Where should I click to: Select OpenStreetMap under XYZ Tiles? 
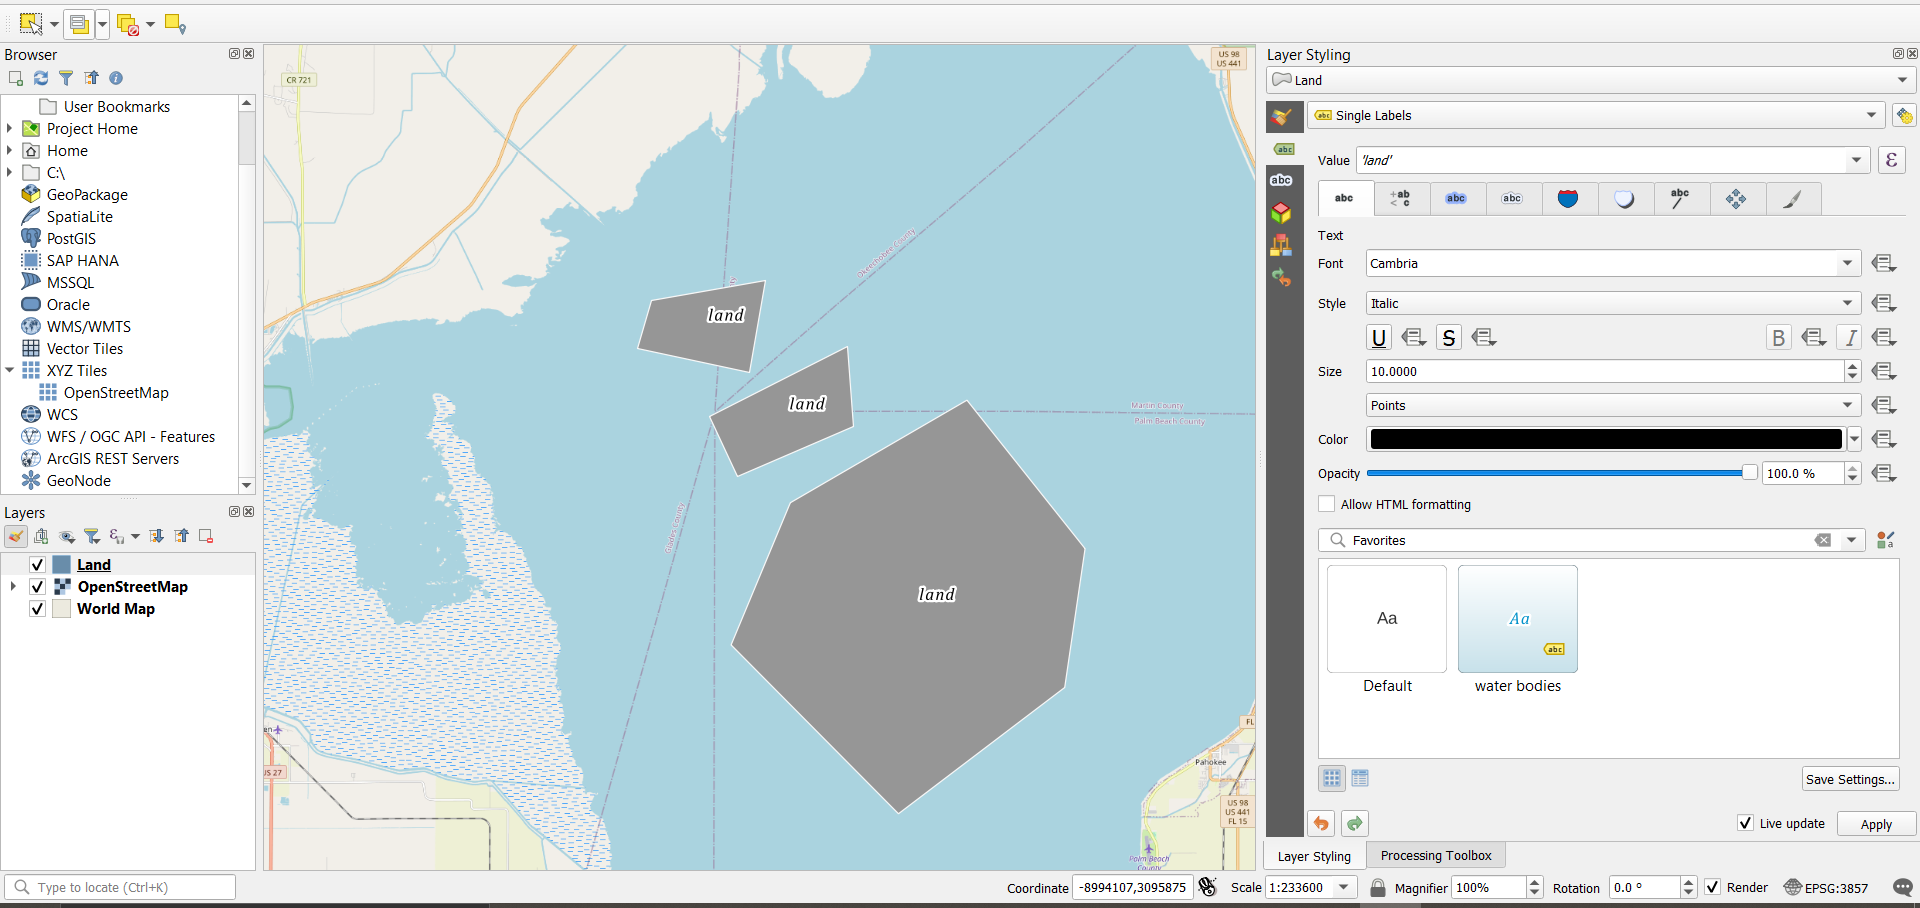[x=116, y=393]
